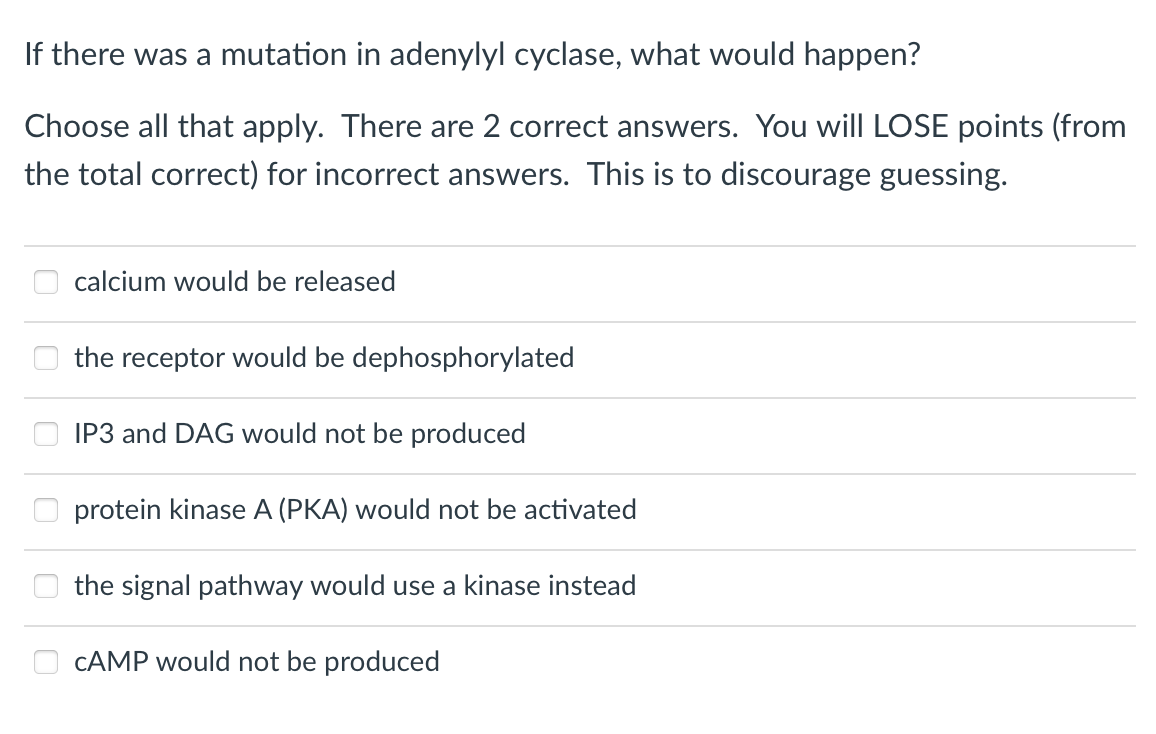1156x734 pixels.
Task: Click the 'signal pathway would use a kinase' text
Action: 355,586
